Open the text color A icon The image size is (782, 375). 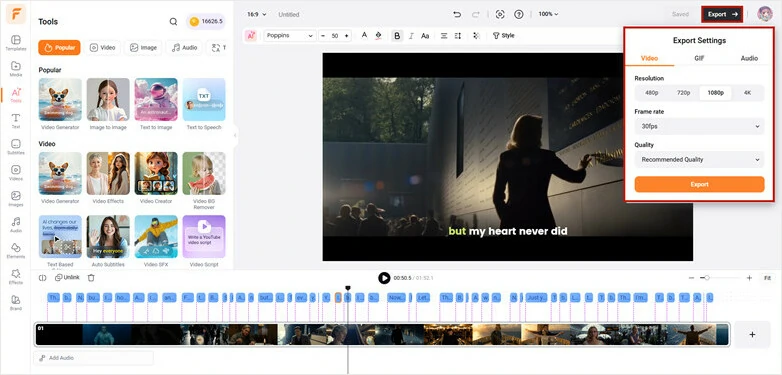tap(364, 35)
